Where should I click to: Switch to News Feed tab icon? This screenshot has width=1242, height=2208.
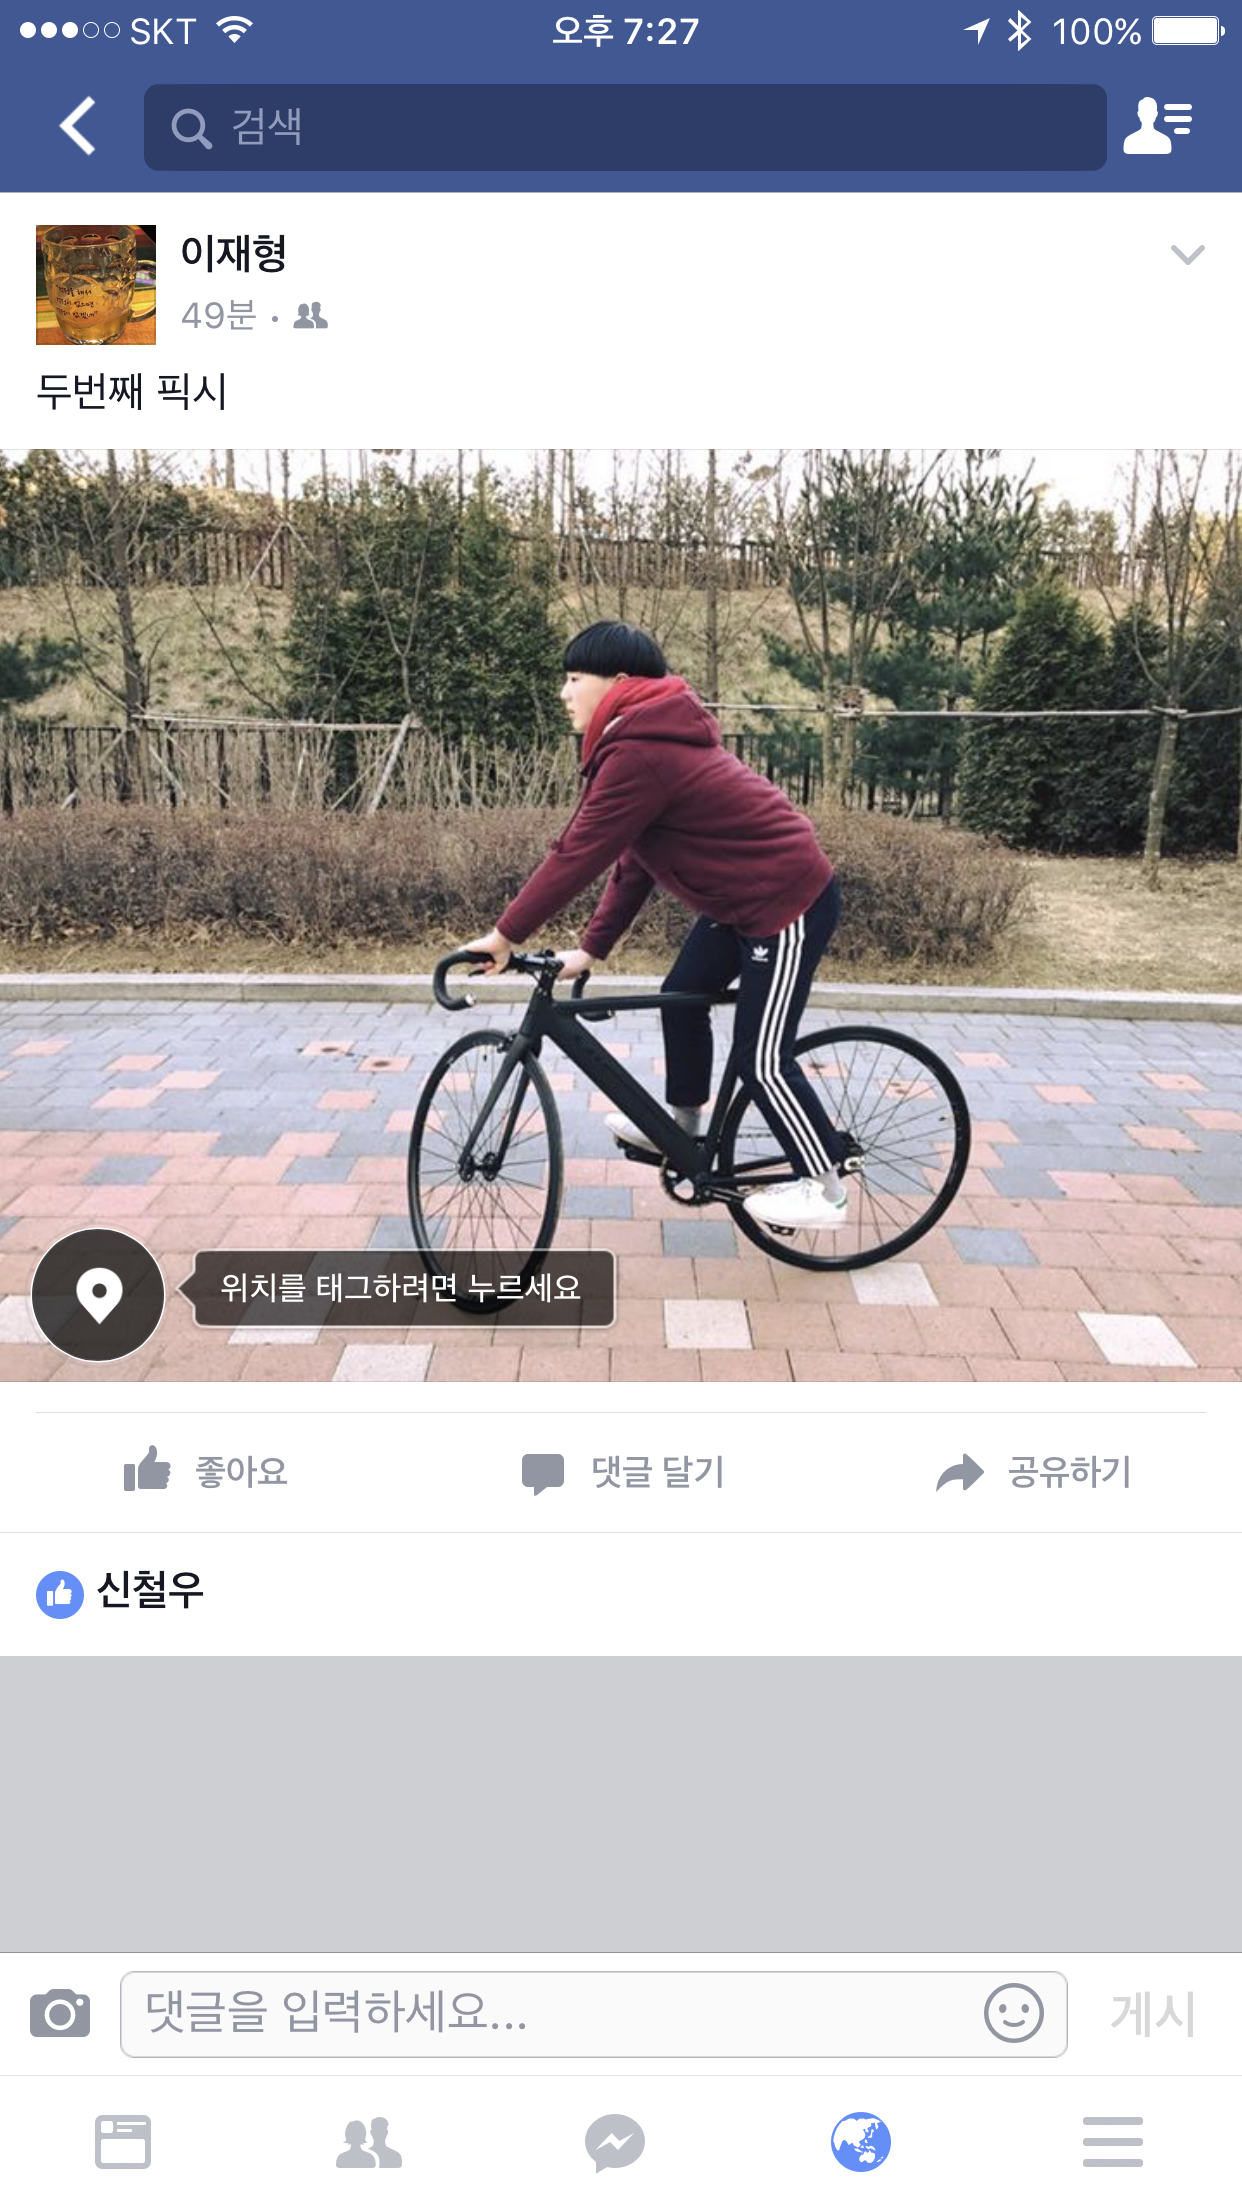pos(123,2141)
